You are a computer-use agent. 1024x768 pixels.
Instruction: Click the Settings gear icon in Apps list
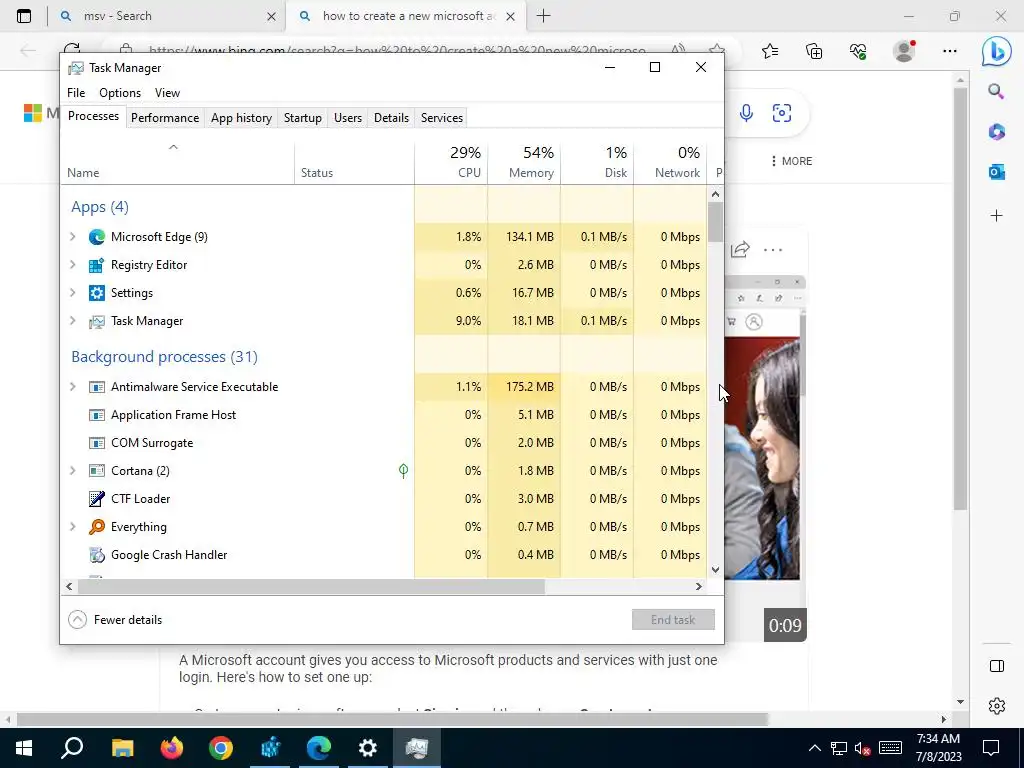(x=97, y=293)
